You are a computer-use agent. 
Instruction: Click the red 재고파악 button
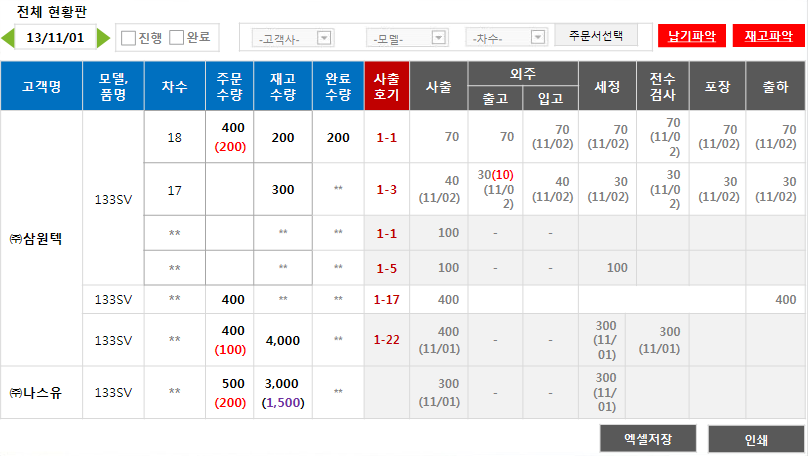pos(768,36)
